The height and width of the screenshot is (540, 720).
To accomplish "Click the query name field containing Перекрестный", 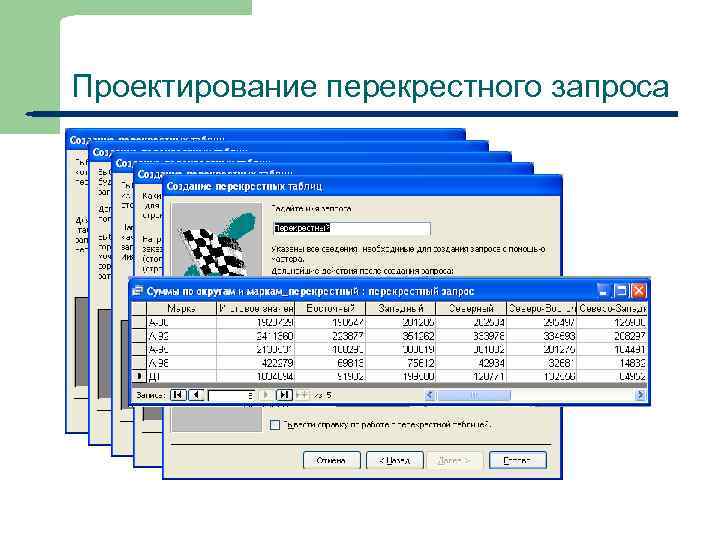I will (x=352, y=228).
